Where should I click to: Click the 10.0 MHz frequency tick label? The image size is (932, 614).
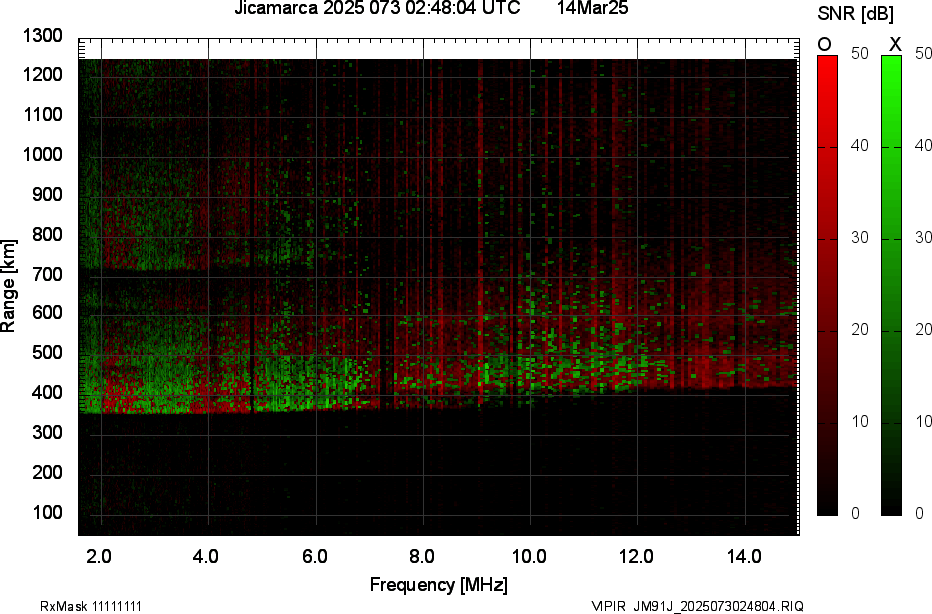pos(529,556)
